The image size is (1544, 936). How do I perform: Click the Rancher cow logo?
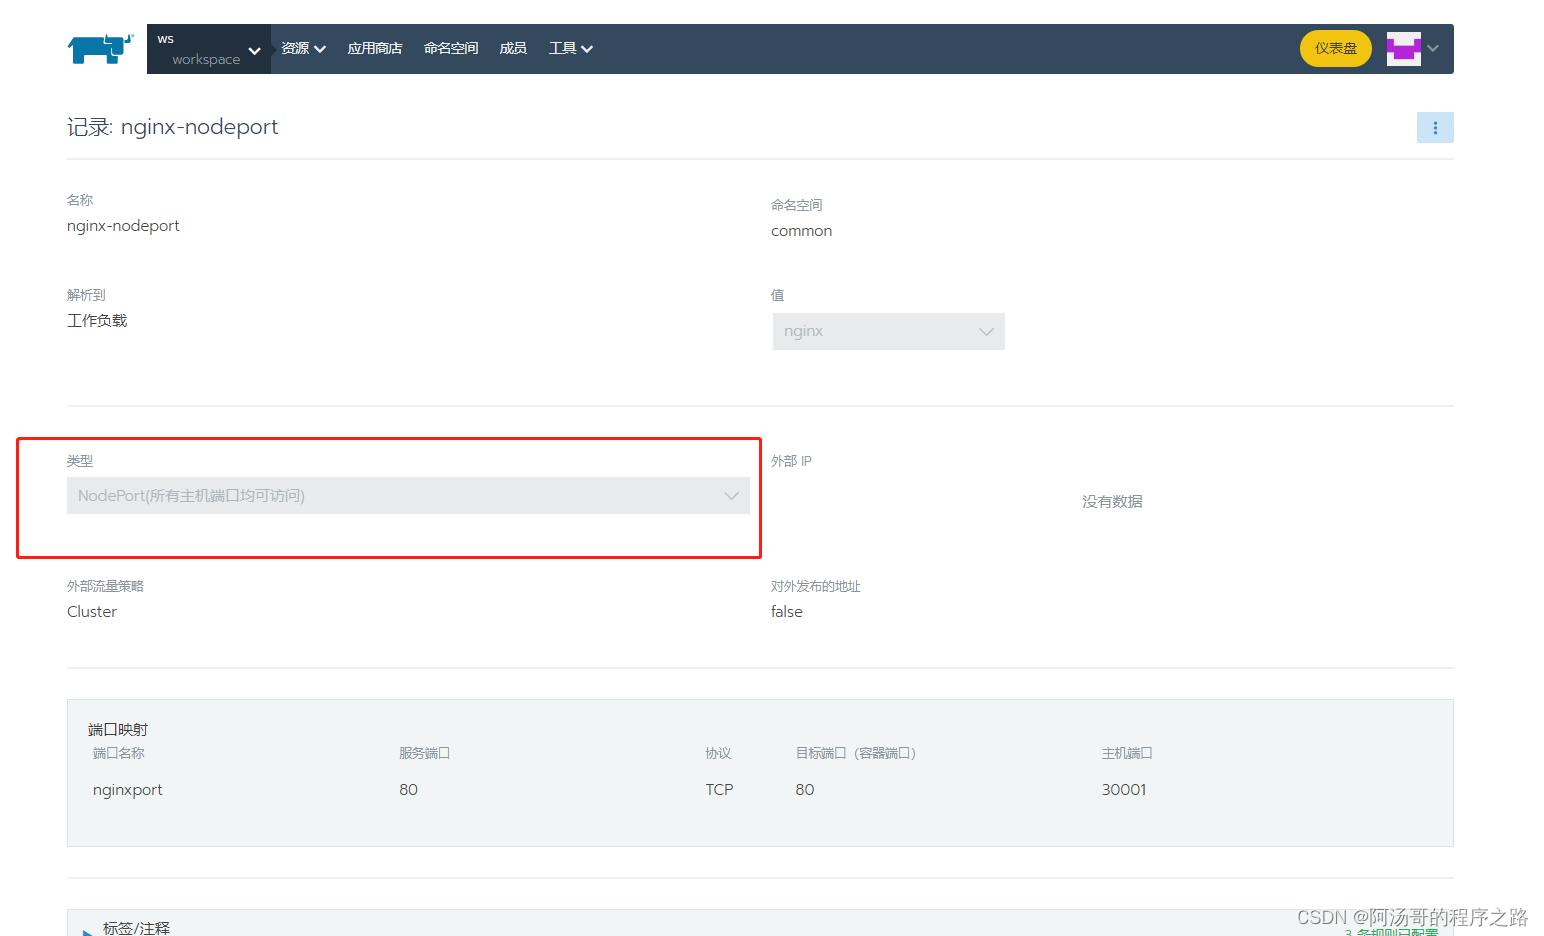(100, 48)
